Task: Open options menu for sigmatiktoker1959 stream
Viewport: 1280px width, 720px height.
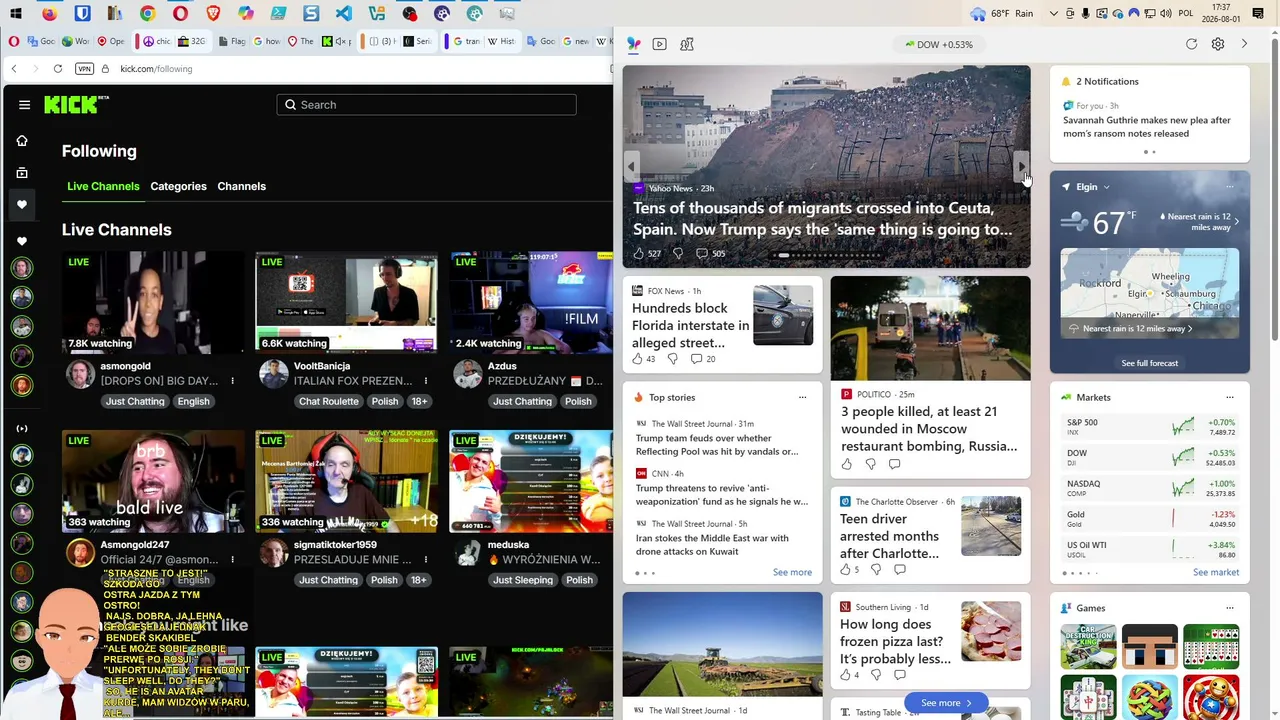Action: (426, 560)
